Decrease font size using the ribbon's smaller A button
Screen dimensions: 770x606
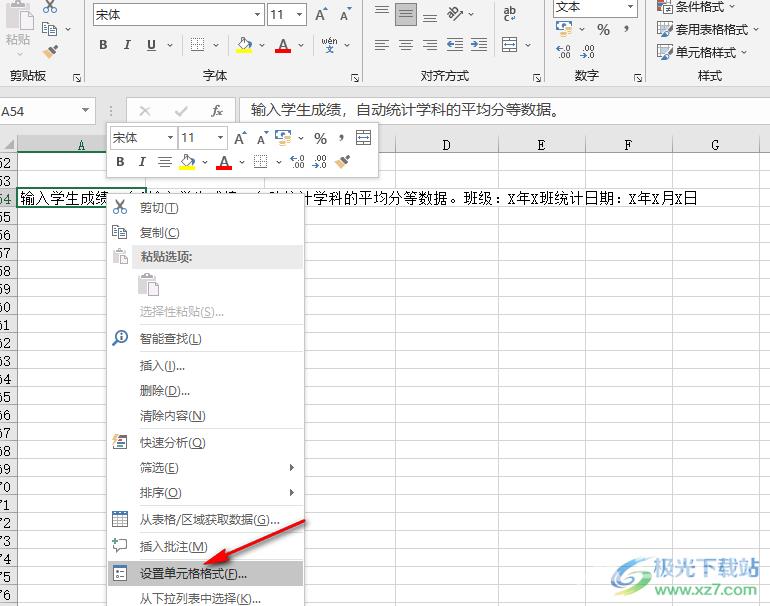pyautogui.click(x=346, y=14)
